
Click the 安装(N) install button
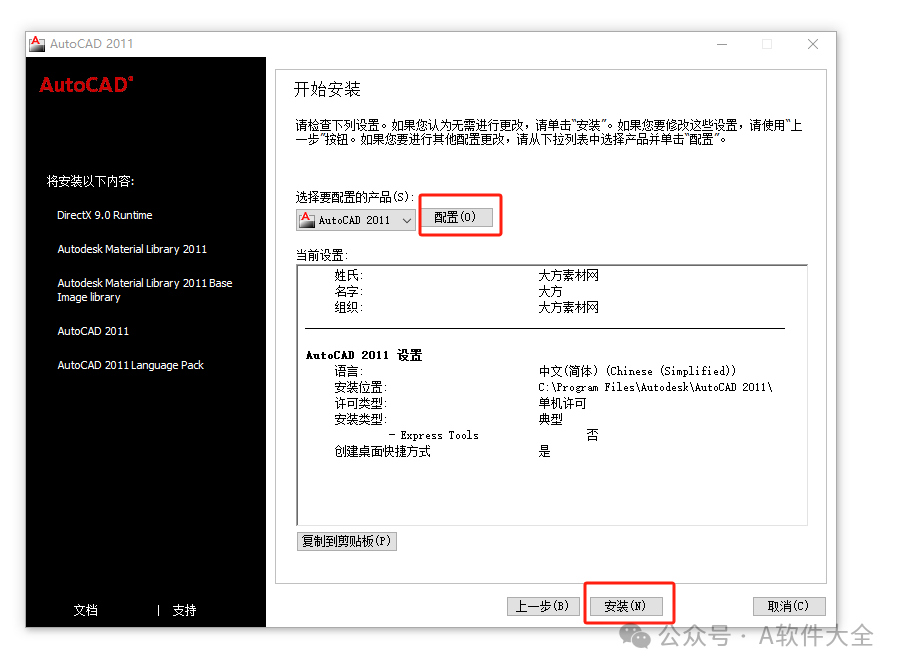(626, 606)
